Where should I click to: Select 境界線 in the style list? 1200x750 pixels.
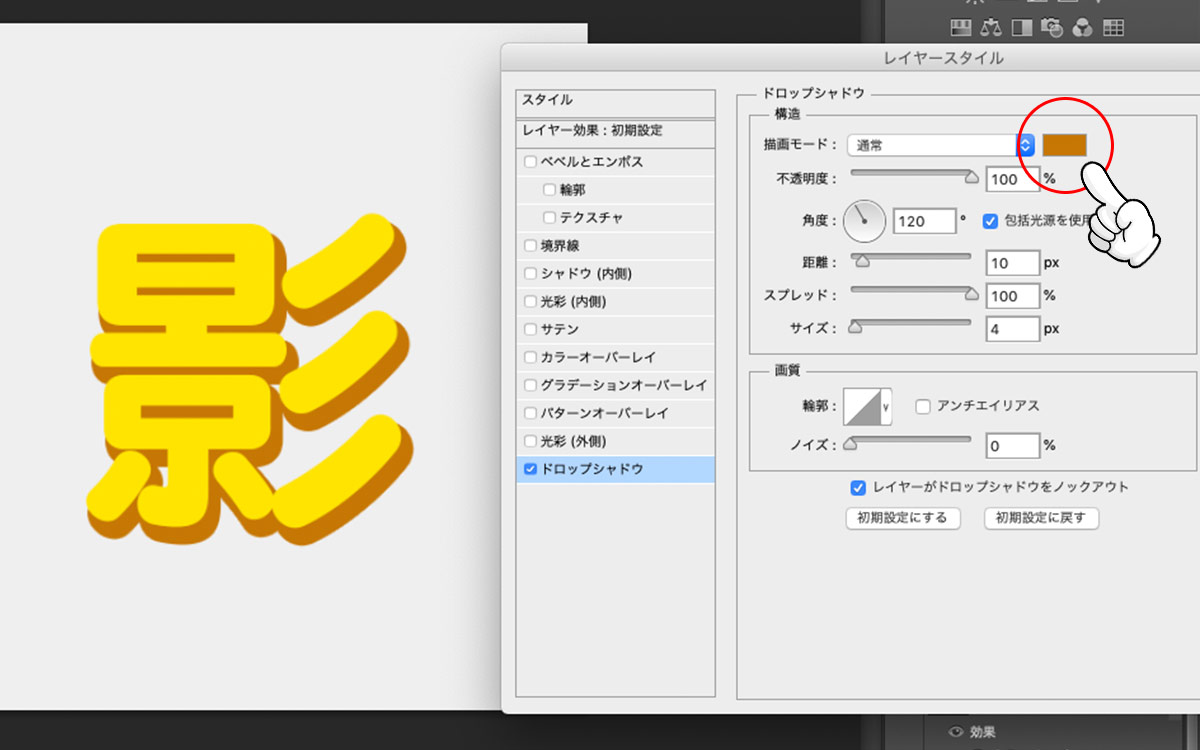click(x=561, y=245)
